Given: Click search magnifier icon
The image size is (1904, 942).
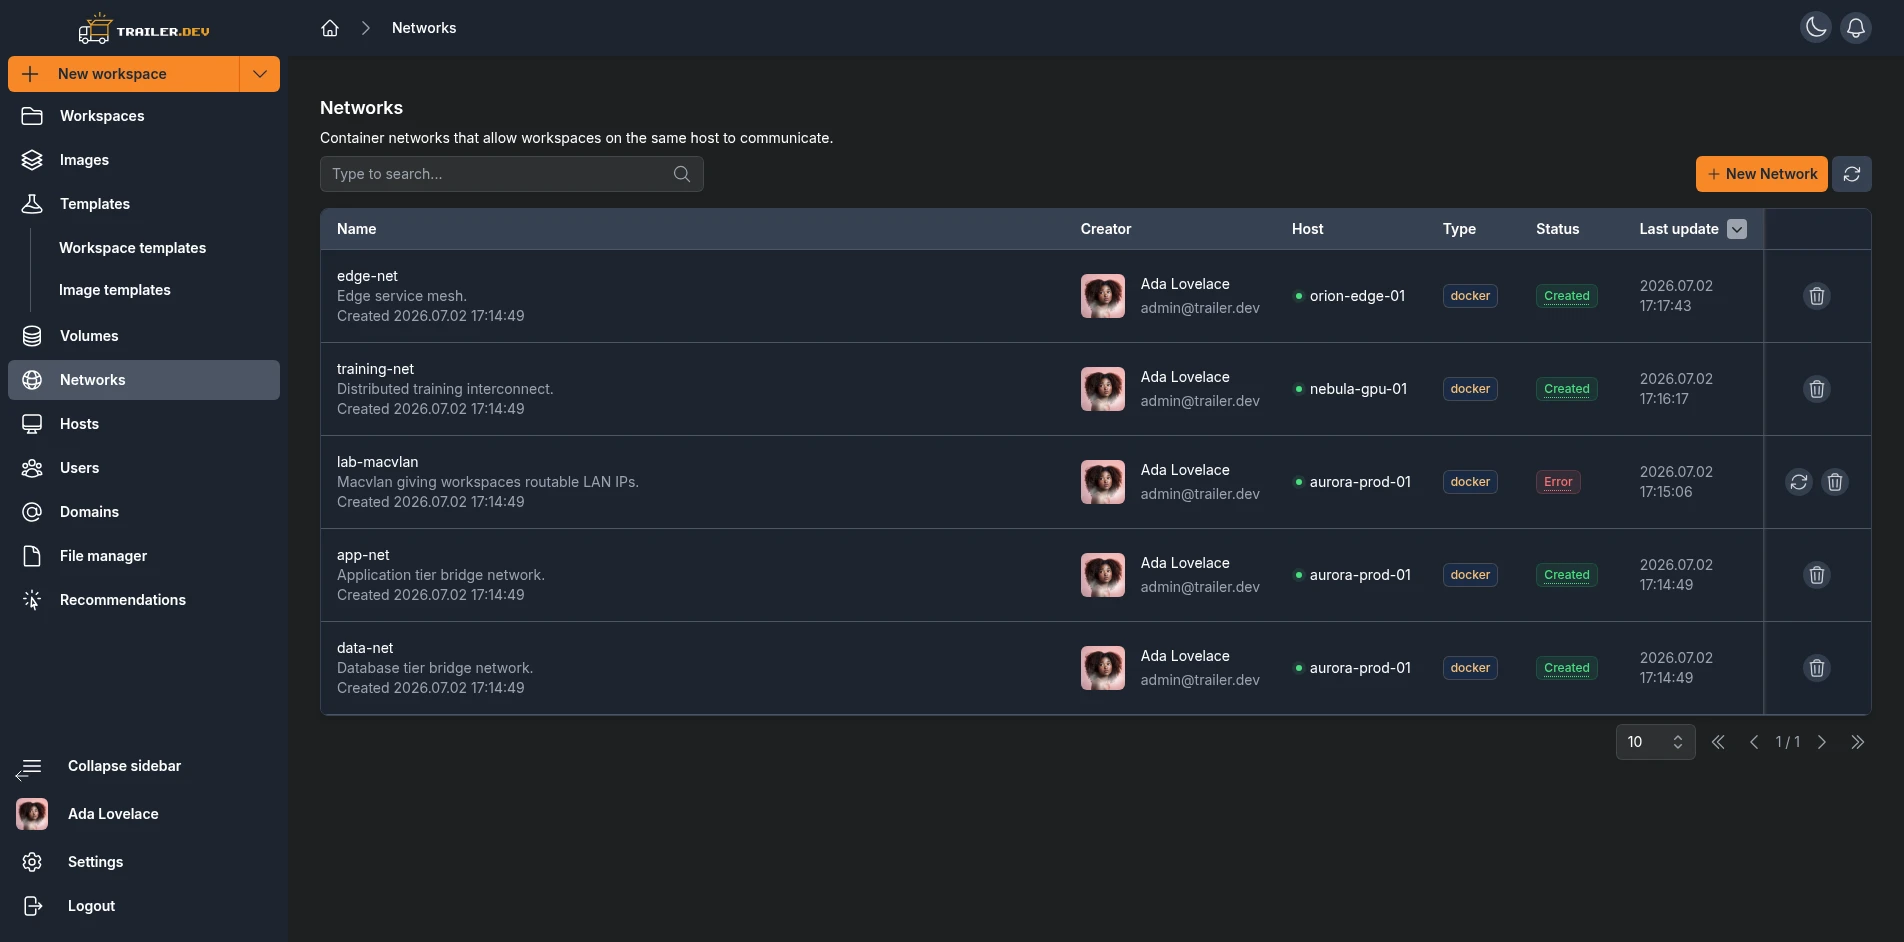Looking at the screenshot, I should click(x=682, y=174).
